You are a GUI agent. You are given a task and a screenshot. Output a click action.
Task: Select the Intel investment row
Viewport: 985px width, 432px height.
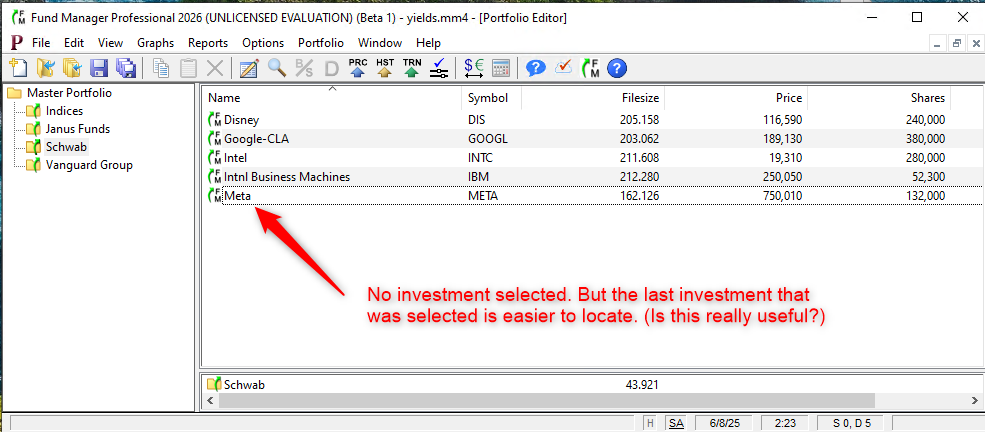(592, 158)
